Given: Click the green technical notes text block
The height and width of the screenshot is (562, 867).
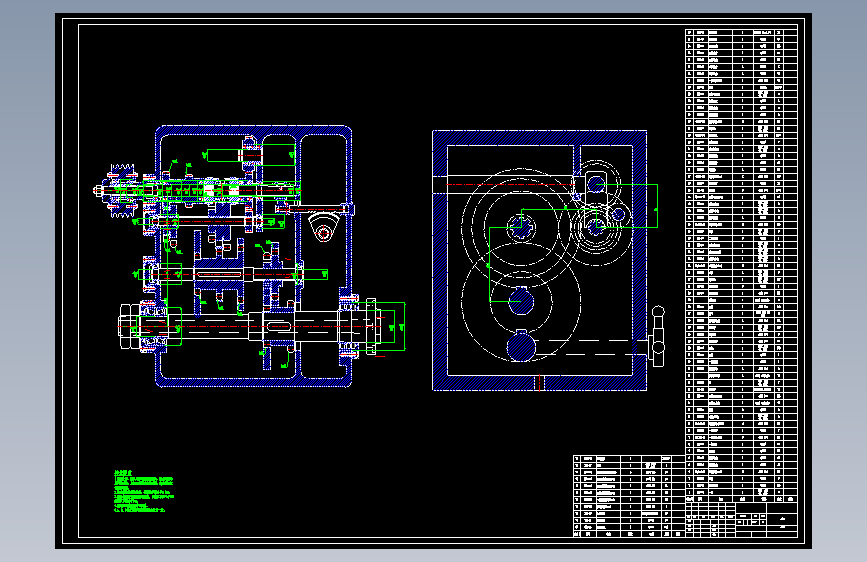Looking at the screenshot, I should pyautogui.click(x=143, y=491).
